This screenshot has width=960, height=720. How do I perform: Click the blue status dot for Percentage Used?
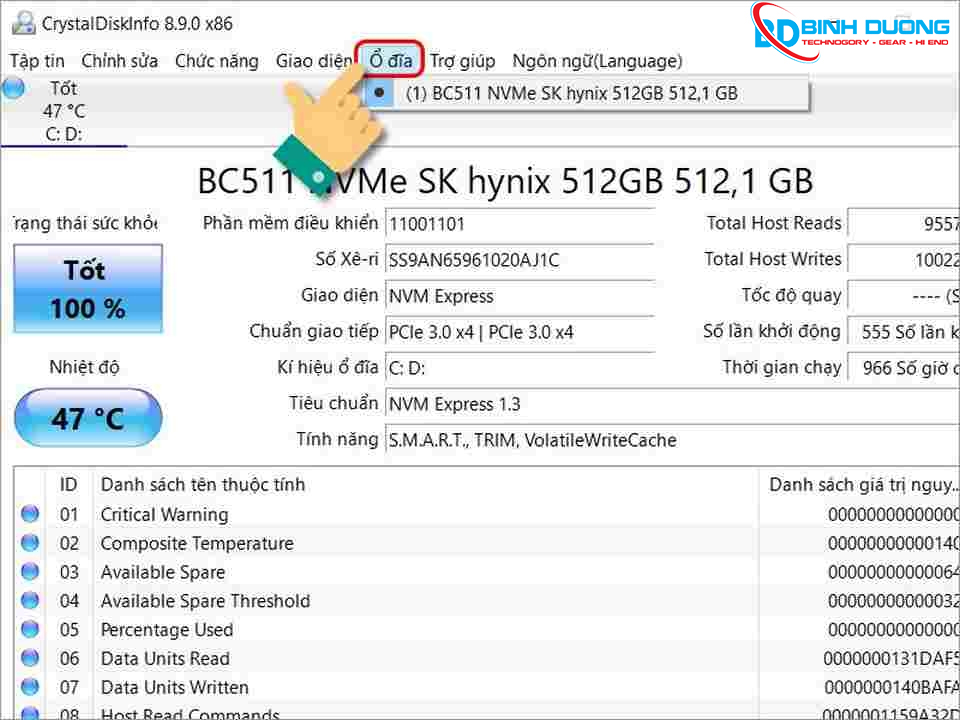(29, 629)
